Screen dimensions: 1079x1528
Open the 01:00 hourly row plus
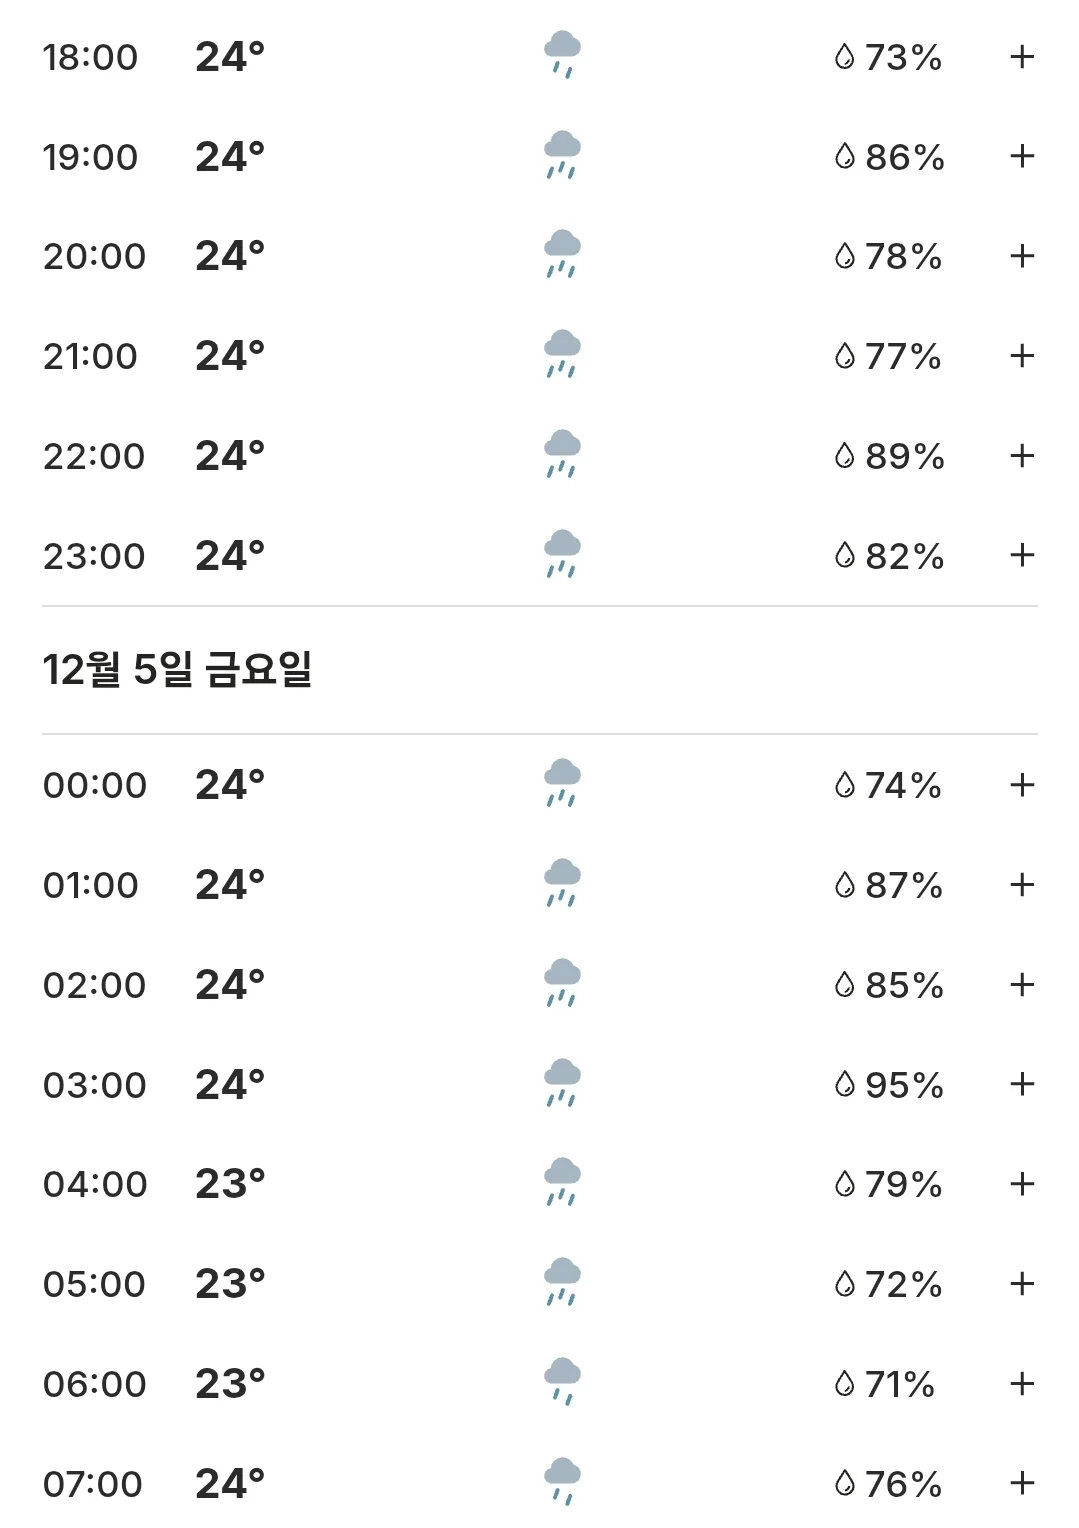pyautogui.click(x=1021, y=884)
